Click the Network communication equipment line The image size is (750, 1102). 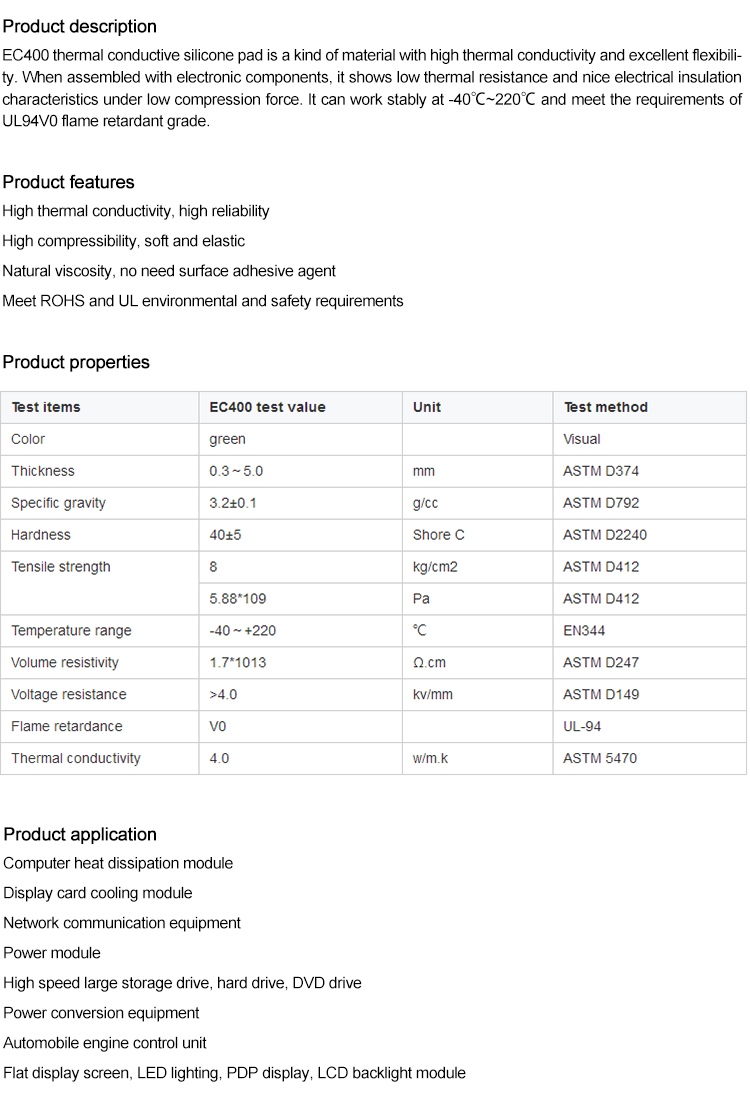pos(122,923)
